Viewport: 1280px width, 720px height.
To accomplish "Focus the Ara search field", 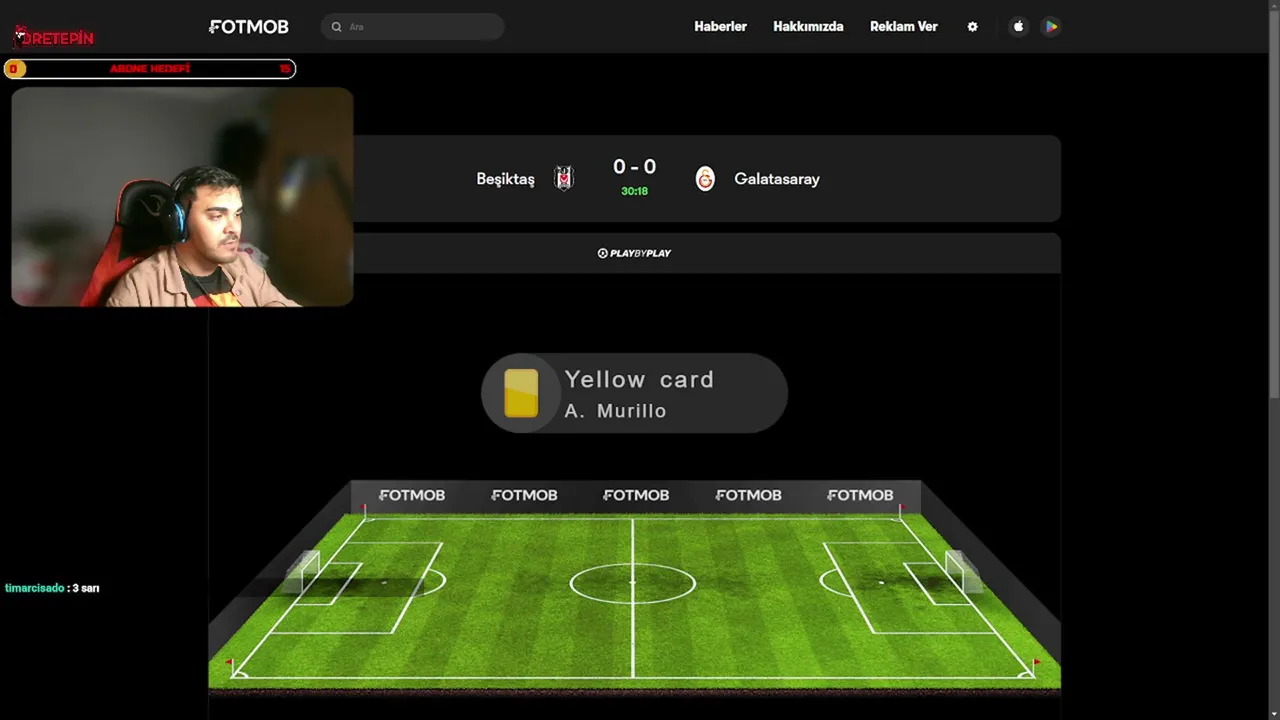I will tap(412, 27).
